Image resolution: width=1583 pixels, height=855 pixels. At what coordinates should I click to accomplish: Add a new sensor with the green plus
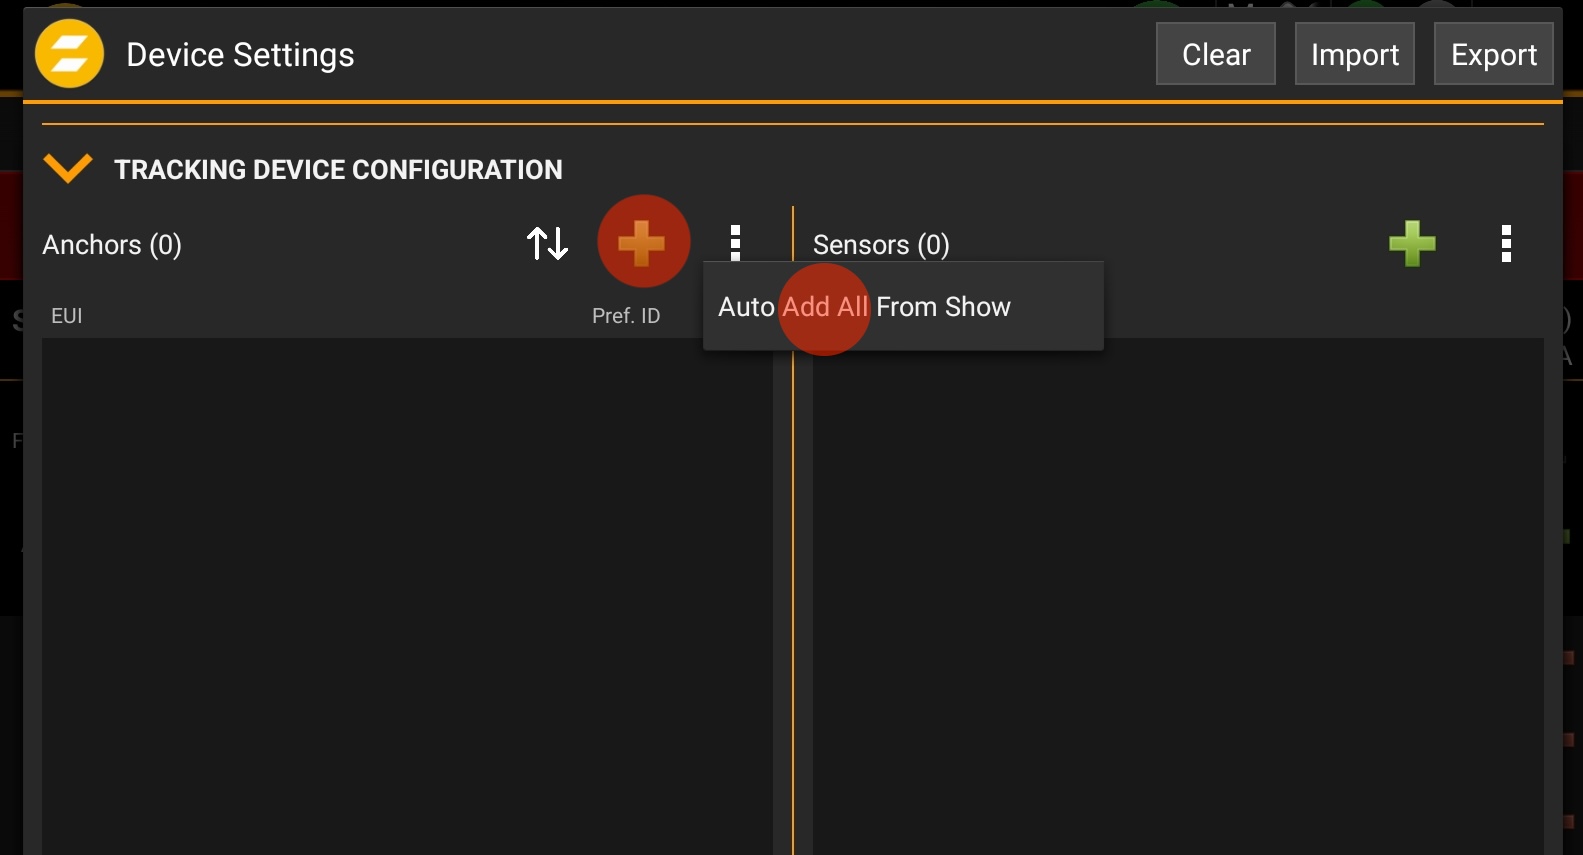point(1412,243)
